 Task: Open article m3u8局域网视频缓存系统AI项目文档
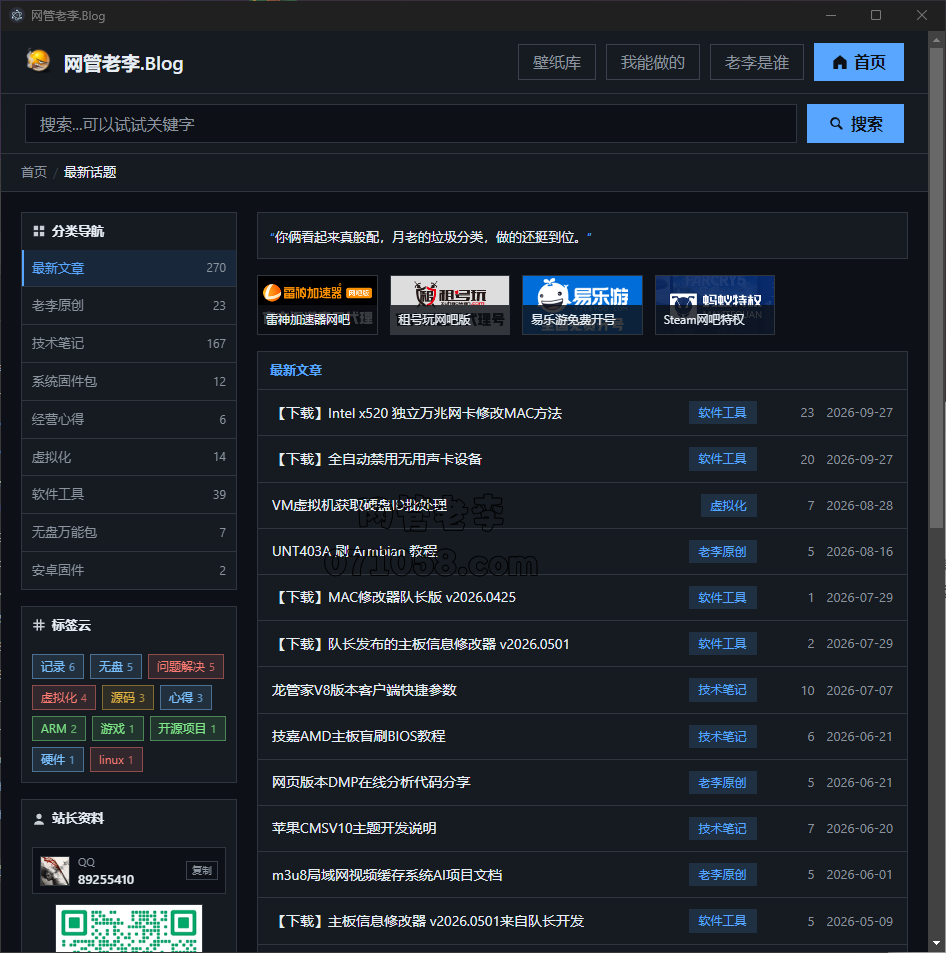(387, 875)
